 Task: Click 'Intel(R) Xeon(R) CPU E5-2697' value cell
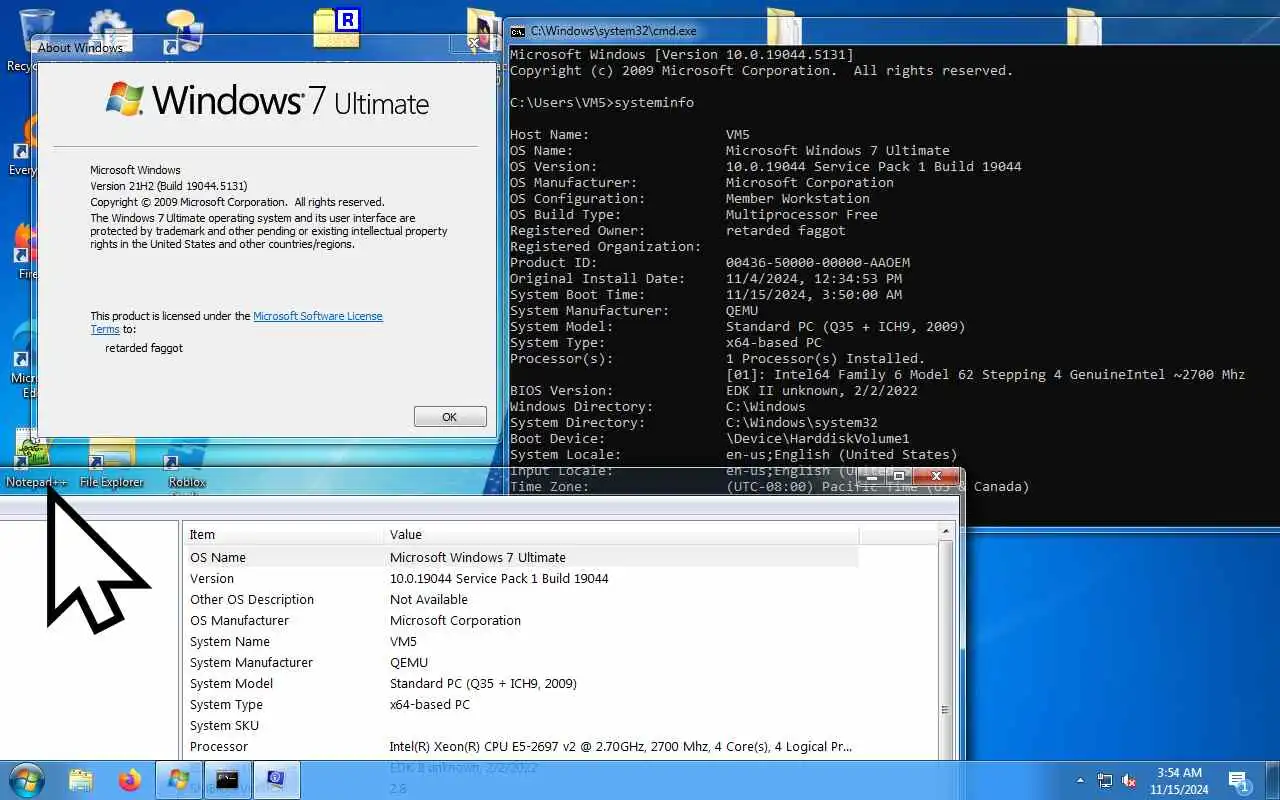[621, 746]
